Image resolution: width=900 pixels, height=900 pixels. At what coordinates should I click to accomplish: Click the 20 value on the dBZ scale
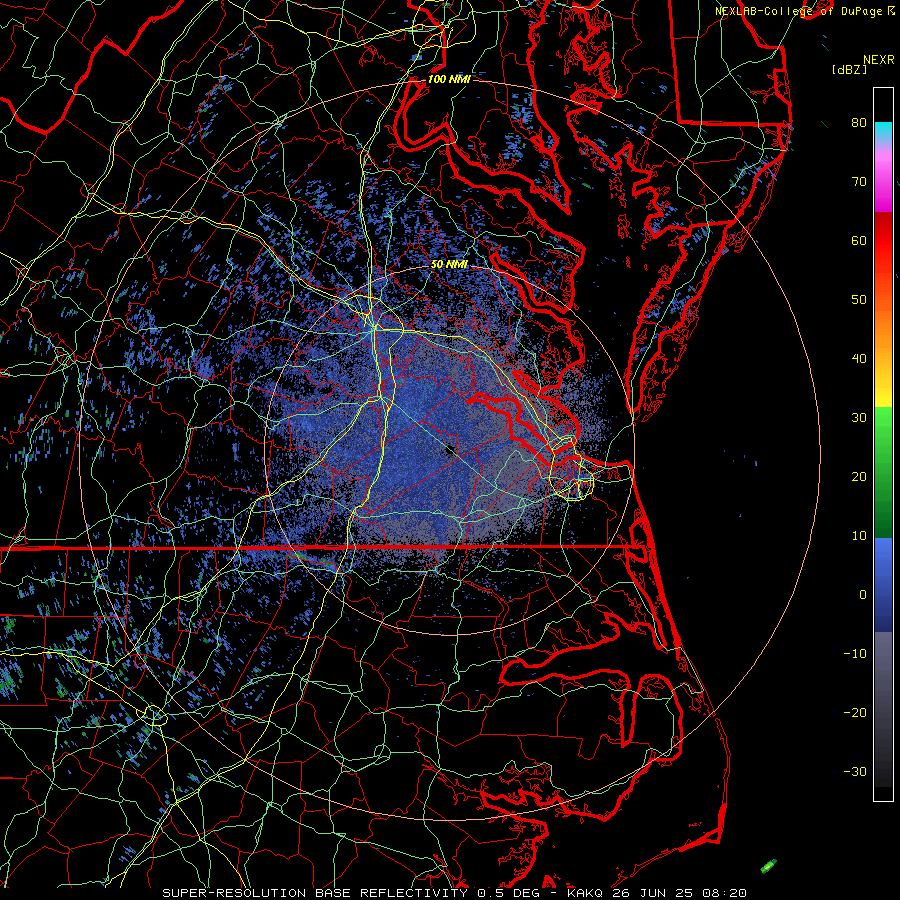(x=859, y=476)
